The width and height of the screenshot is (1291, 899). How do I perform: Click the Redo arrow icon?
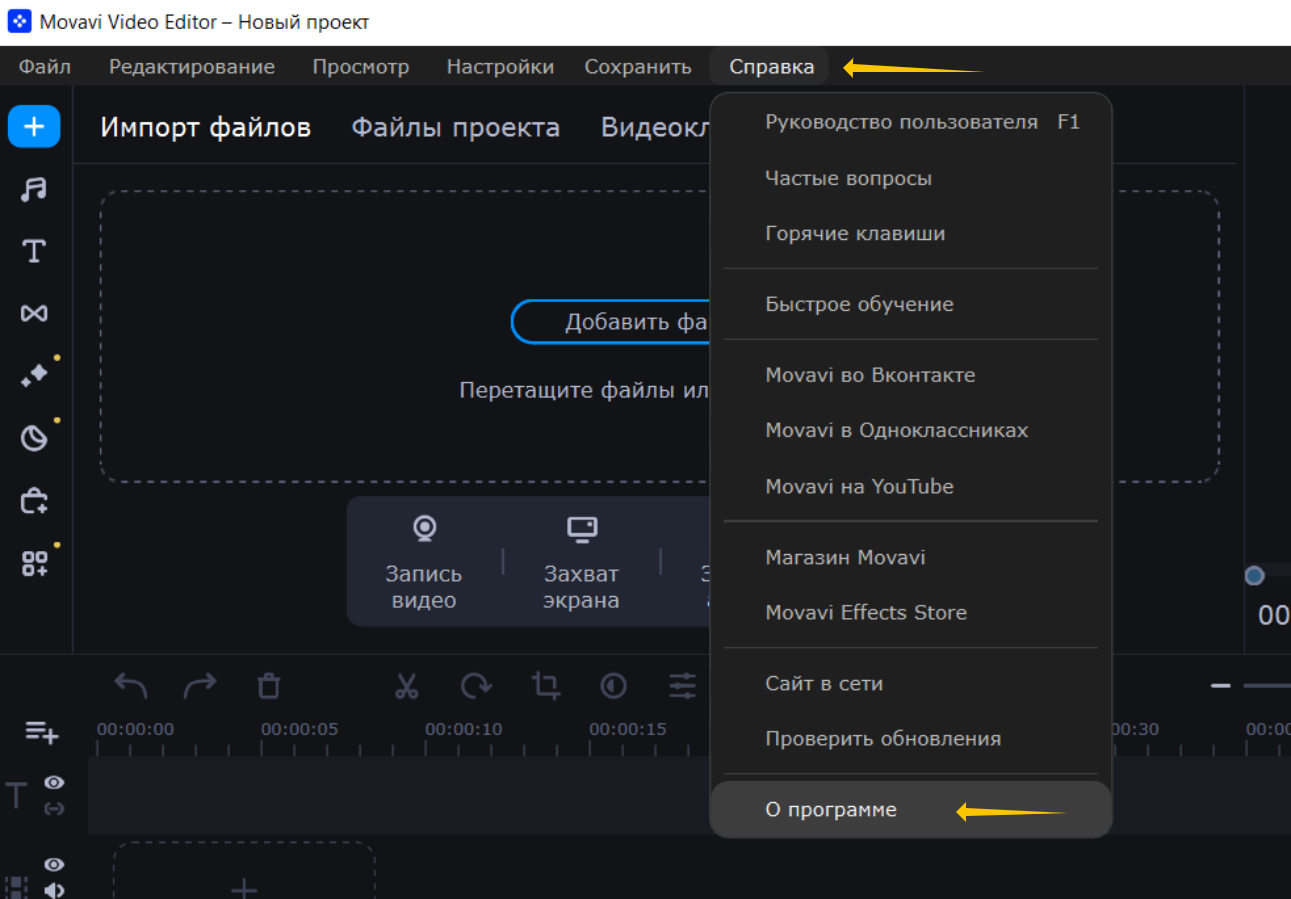click(200, 685)
